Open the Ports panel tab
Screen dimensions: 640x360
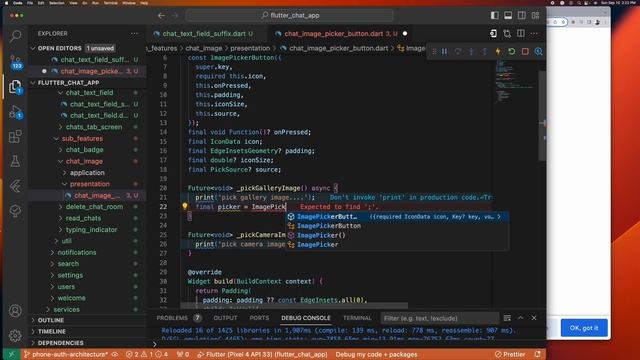click(x=259, y=318)
